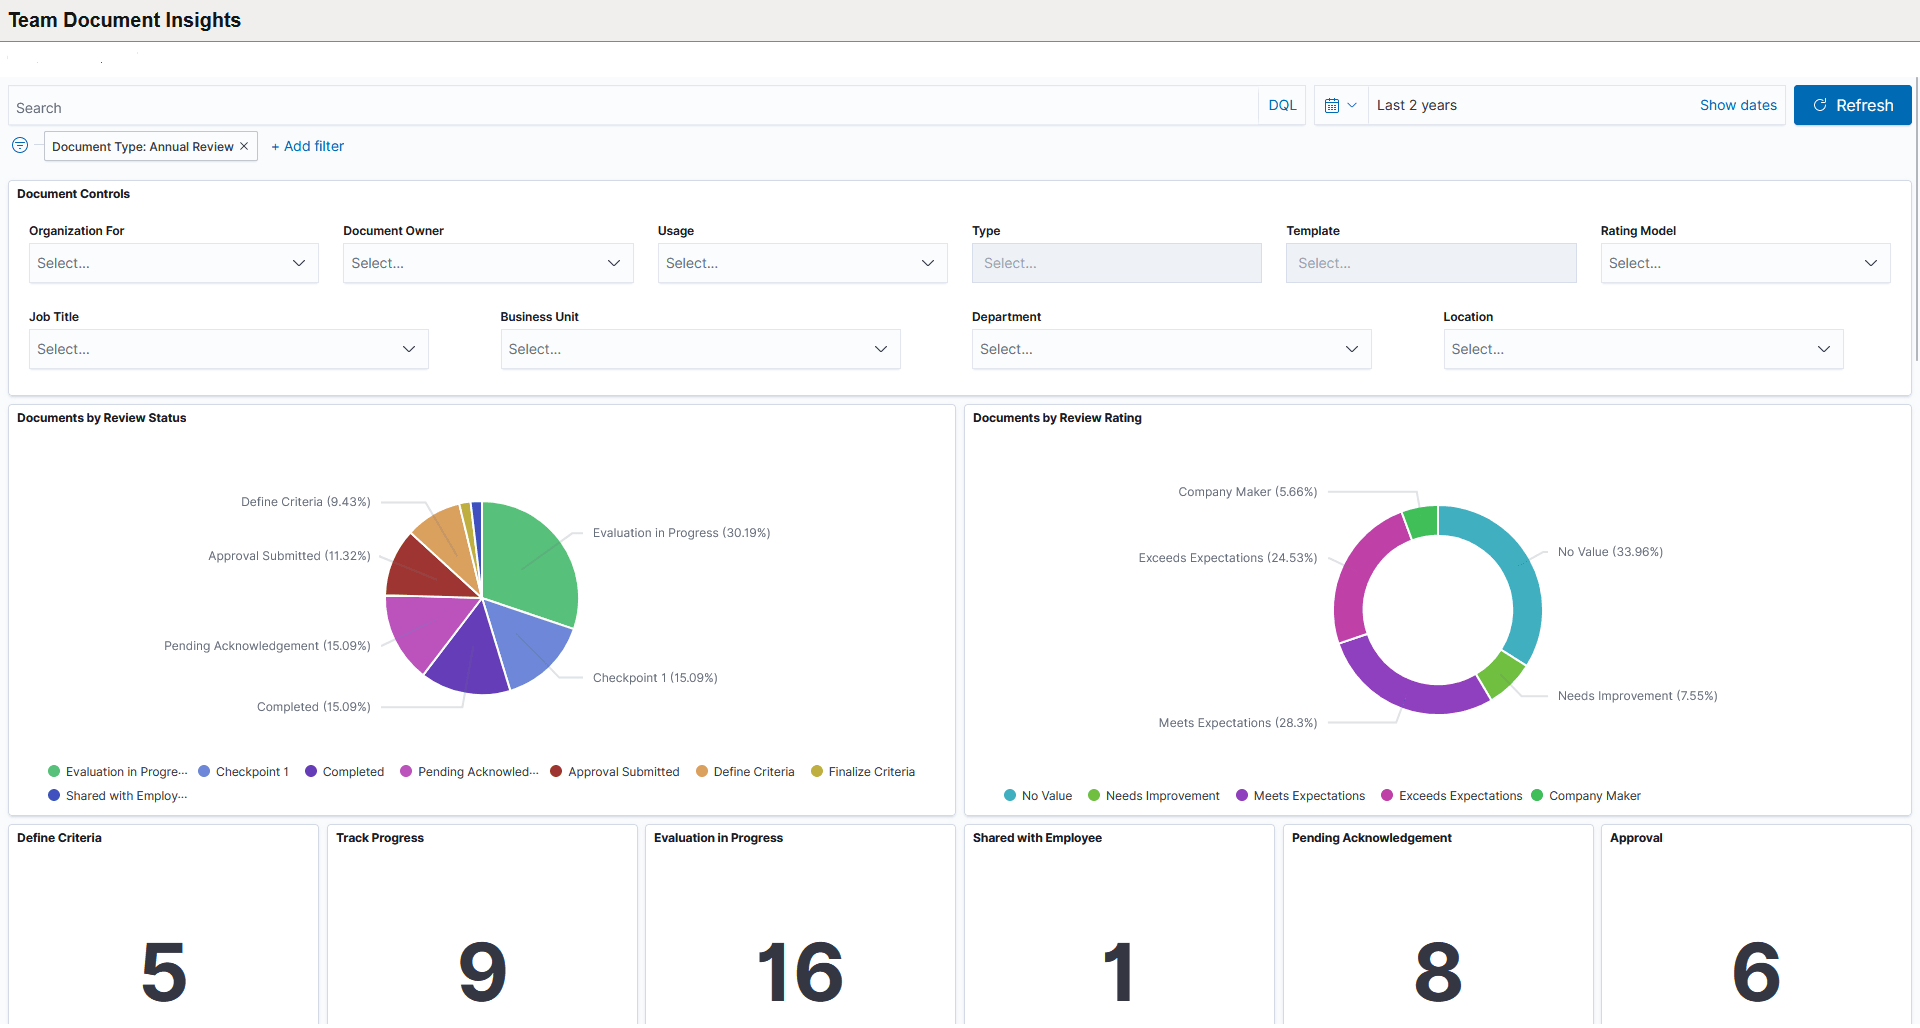The width and height of the screenshot is (1920, 1028).
Task: Toggle the Completed series in the status legend
Action: (x=309, y=771)
